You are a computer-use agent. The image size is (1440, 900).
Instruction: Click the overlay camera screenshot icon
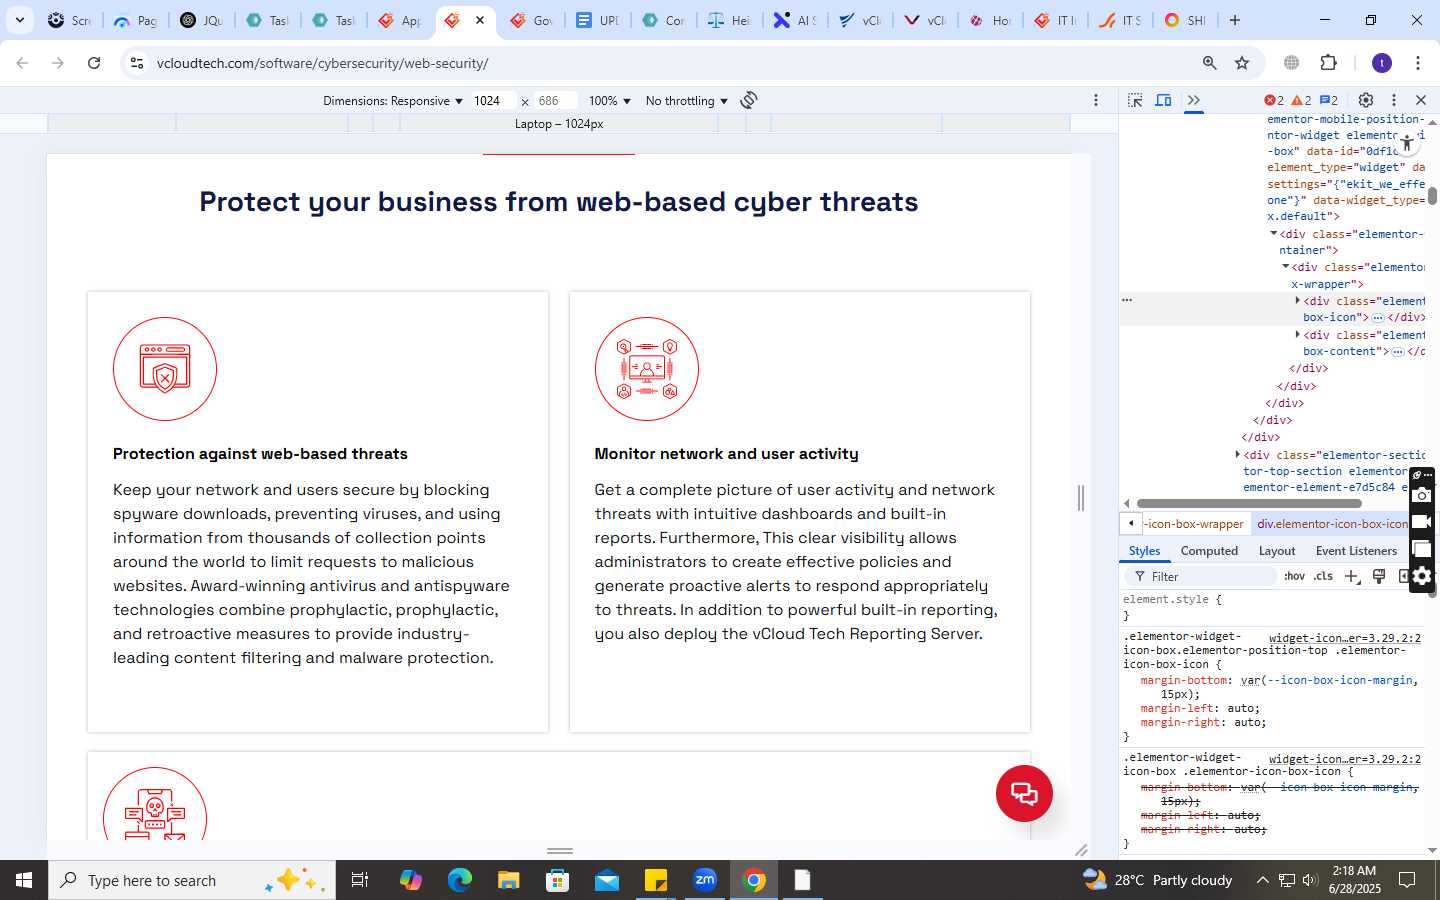click(x=1422, y=496)
